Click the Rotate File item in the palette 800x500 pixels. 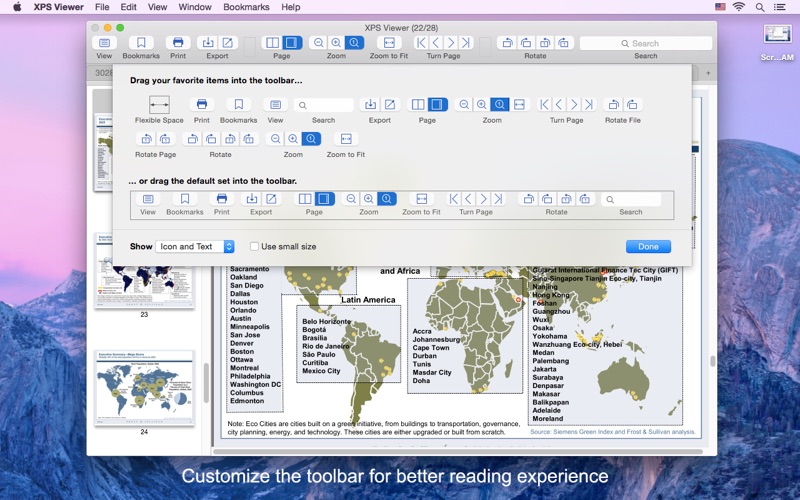coord(622,105)
